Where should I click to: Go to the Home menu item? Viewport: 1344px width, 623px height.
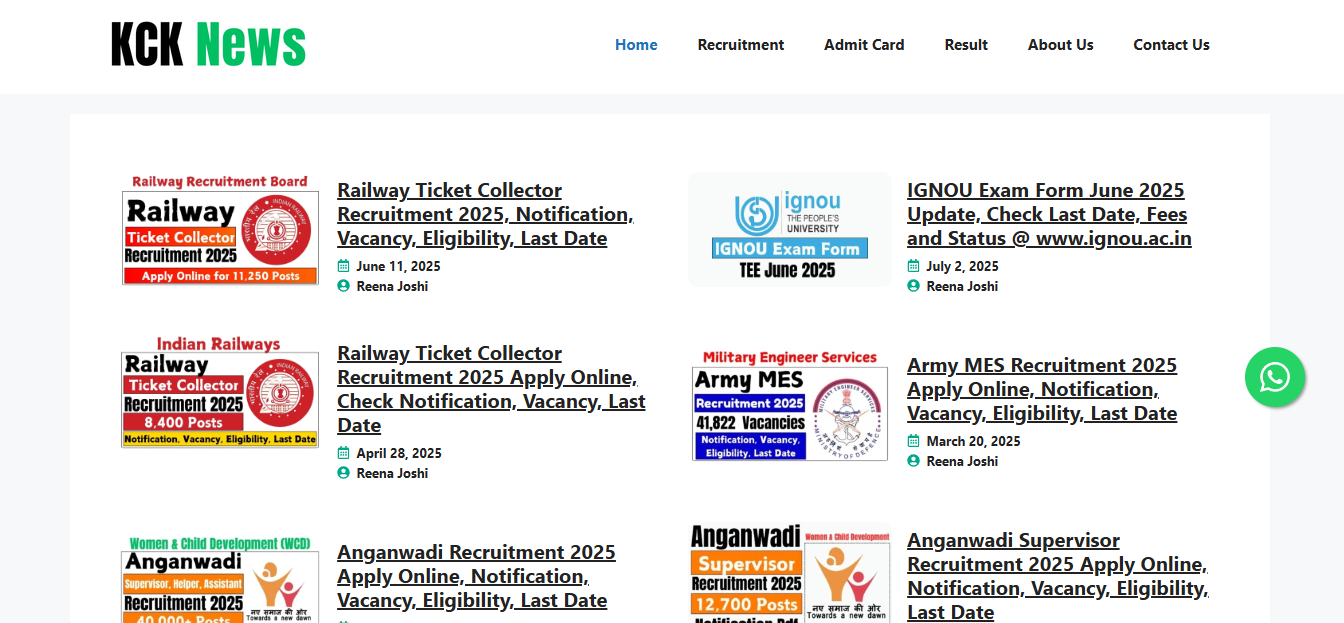(636, 45)
